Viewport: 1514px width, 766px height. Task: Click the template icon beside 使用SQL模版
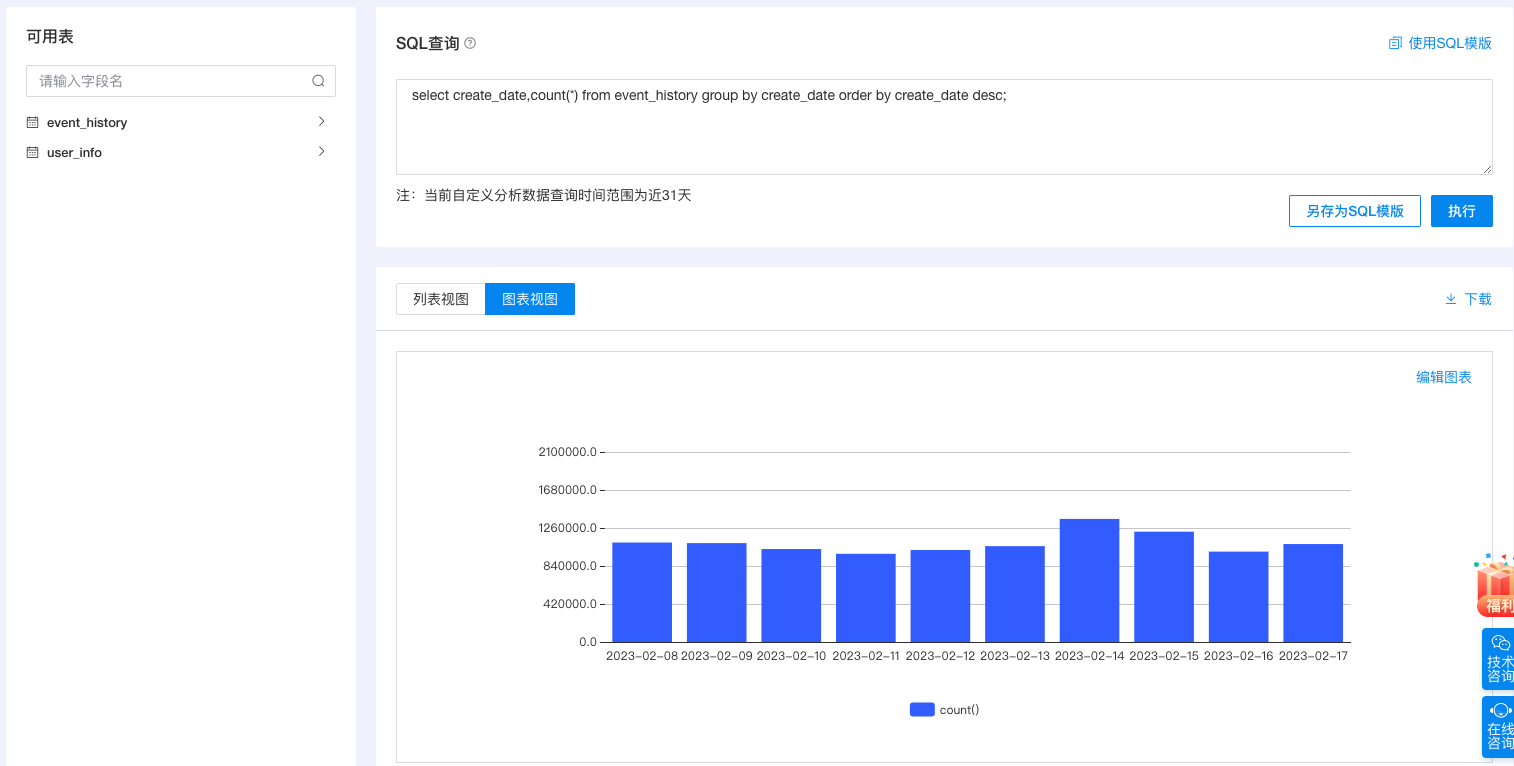(1395, 43)
